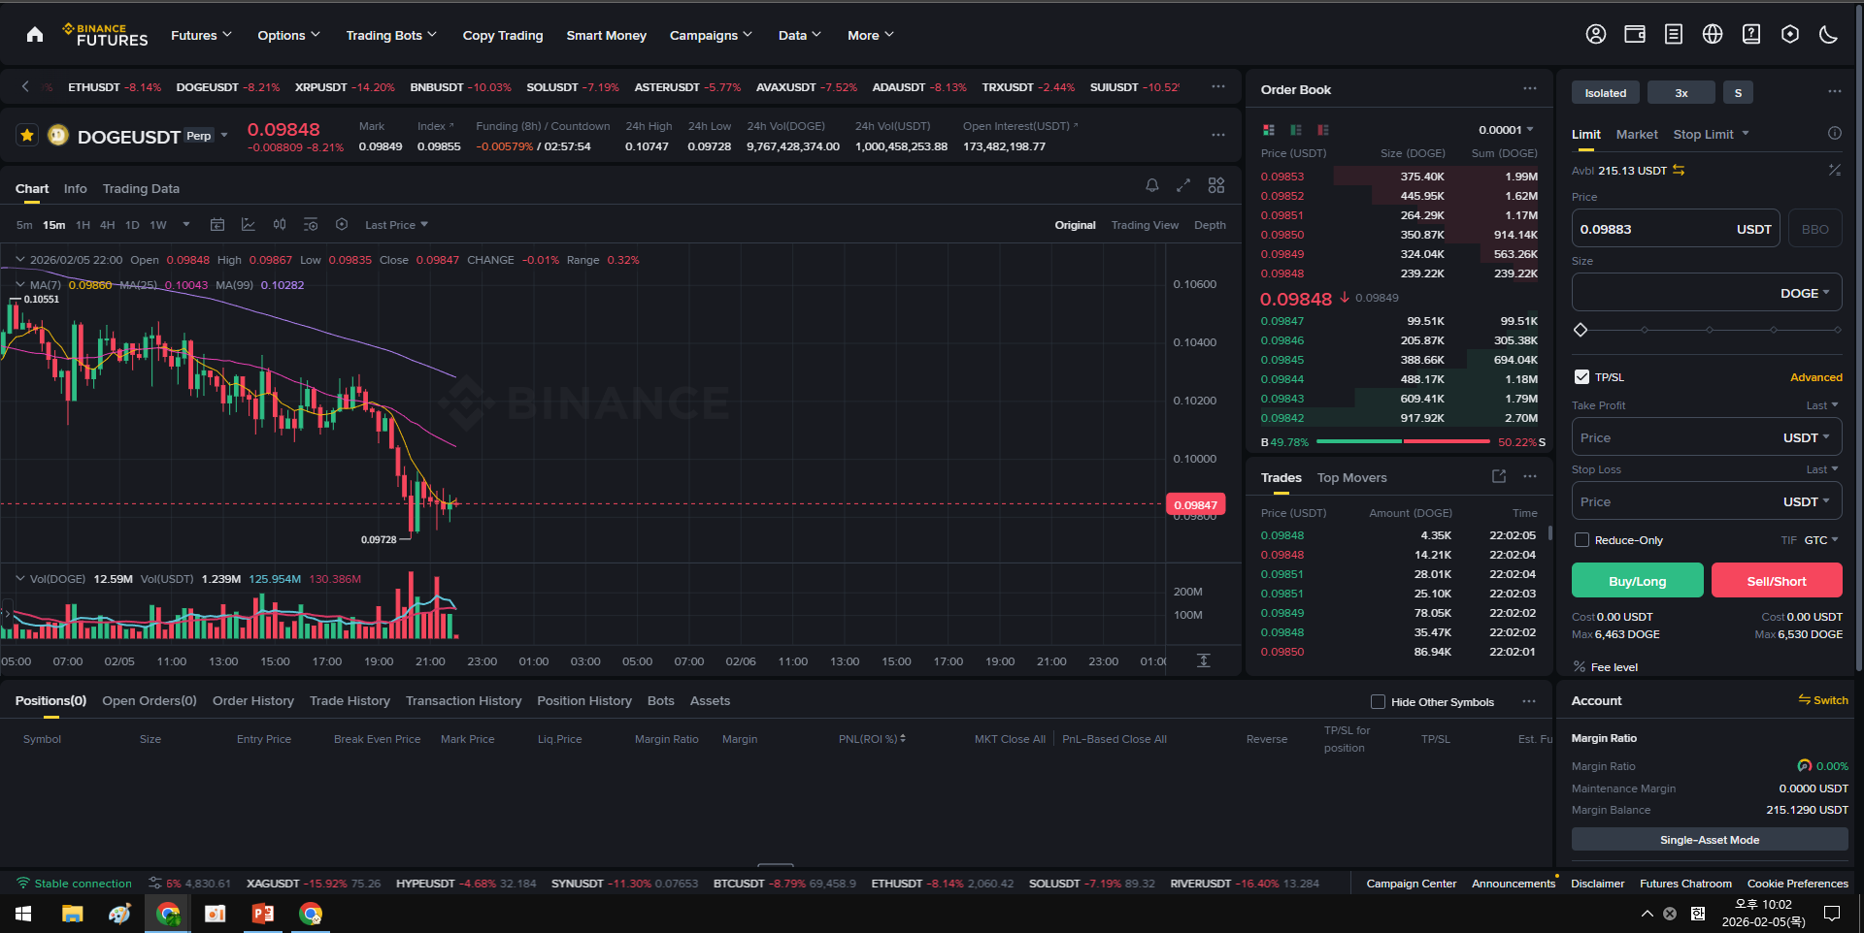The image size is (1864, 933).
Task: Open the Futures menu dropdown
Action: pyautogui.click(x=201, y=35)
